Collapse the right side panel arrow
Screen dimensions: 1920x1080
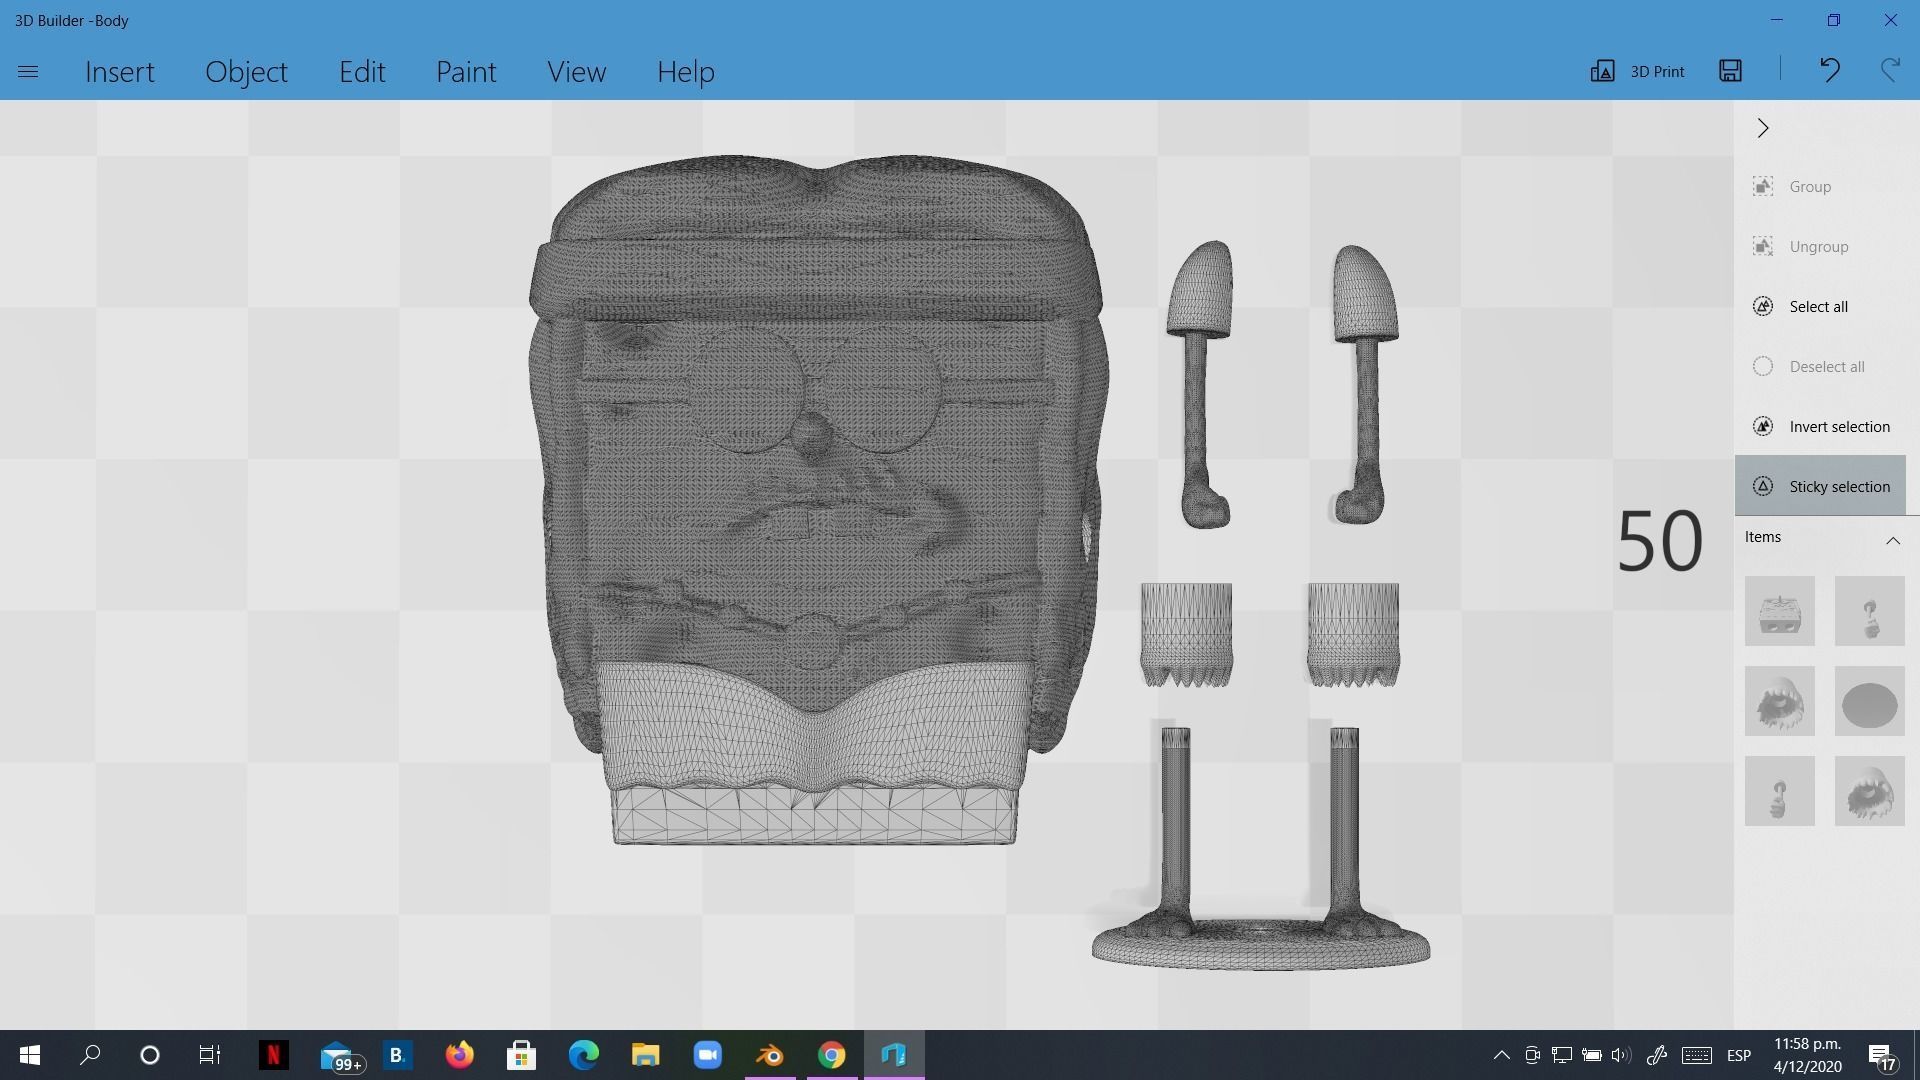(1763, 128)
